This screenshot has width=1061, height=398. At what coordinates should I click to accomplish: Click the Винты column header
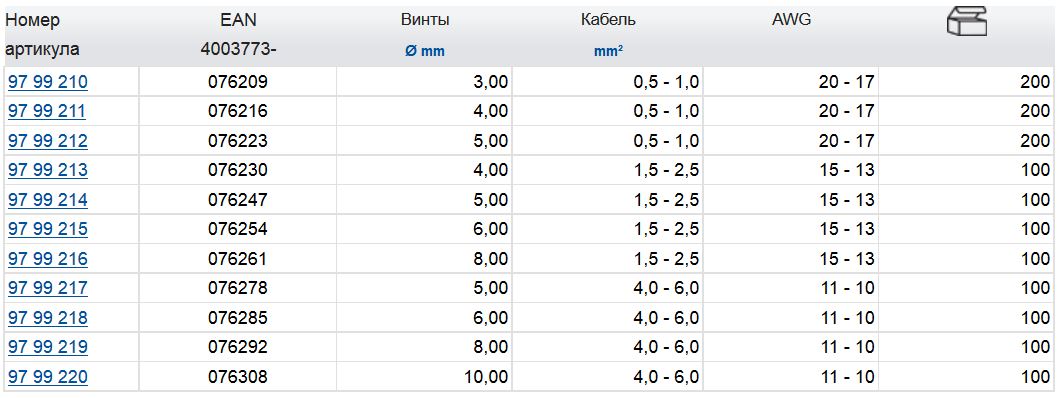tap(425, 20)
